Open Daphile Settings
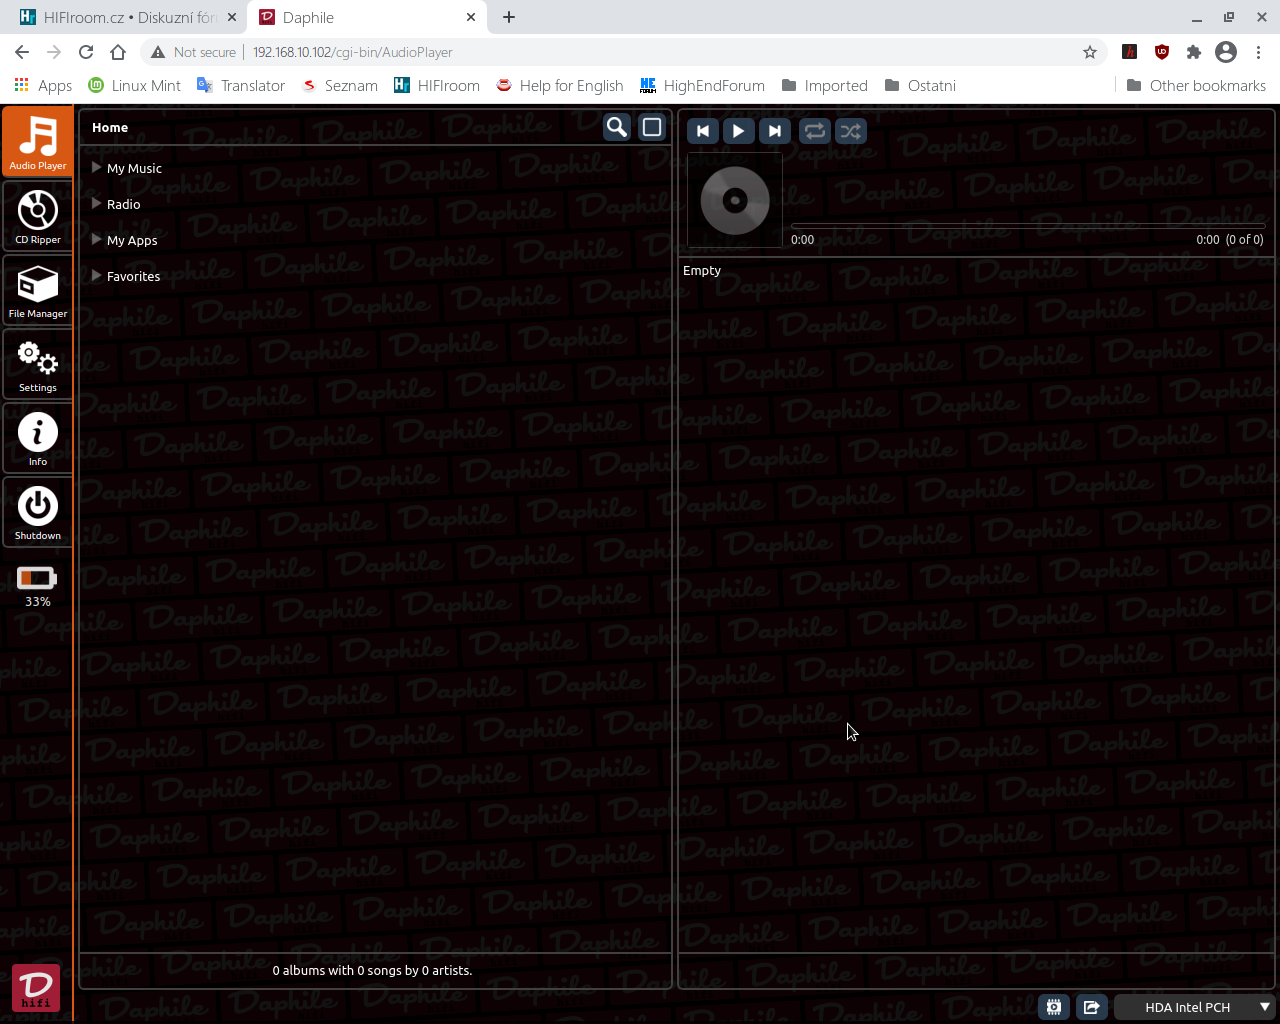The image size is (1280, 1024). point(38,364)
